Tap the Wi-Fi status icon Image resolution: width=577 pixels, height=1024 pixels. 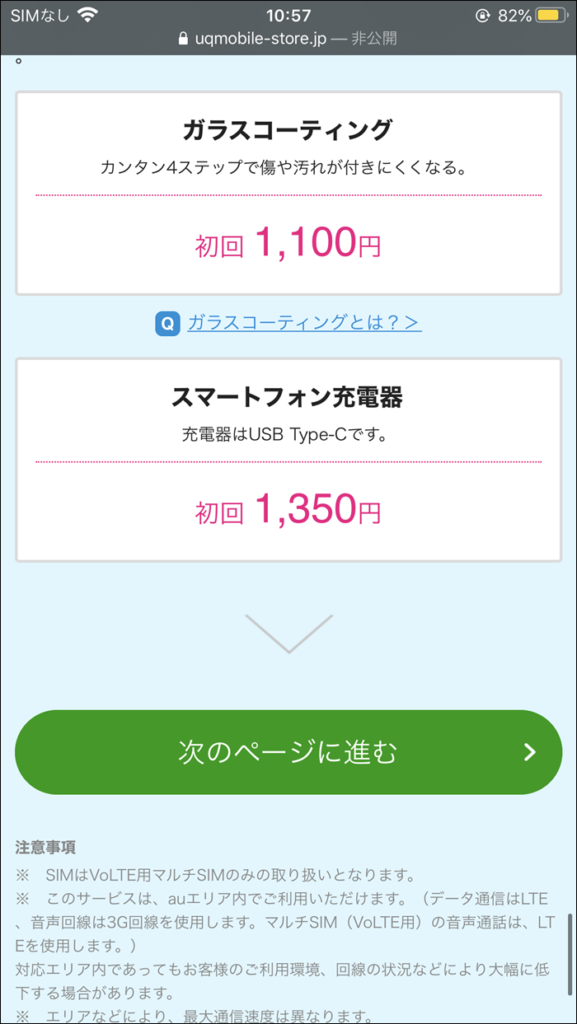tap(86, 15)
